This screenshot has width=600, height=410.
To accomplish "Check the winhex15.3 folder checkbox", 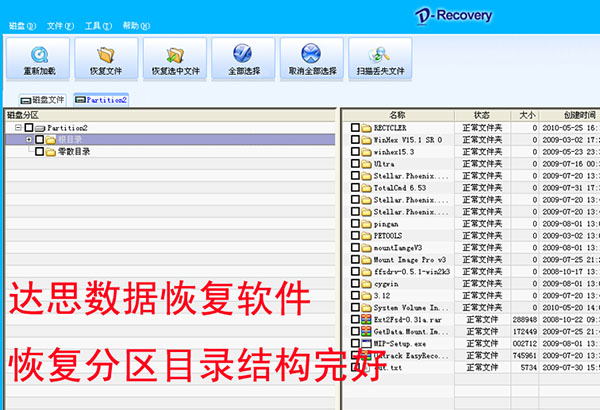I will [355, 152].
